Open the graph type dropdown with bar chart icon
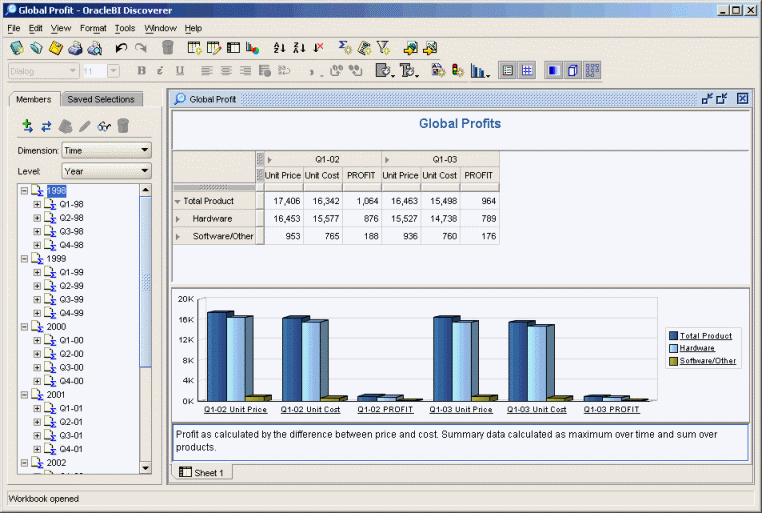 [480, 71]
